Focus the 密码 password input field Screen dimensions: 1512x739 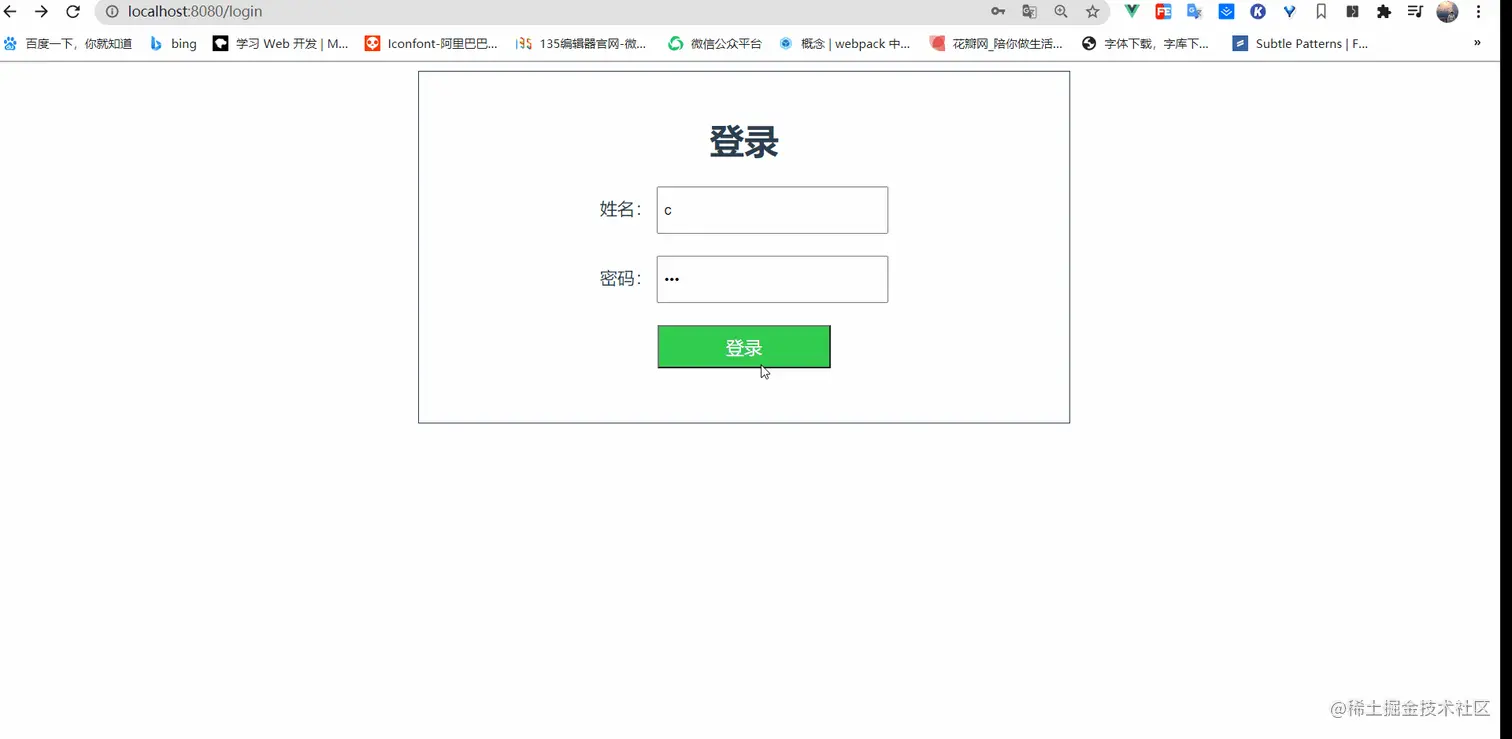point(772,279)
